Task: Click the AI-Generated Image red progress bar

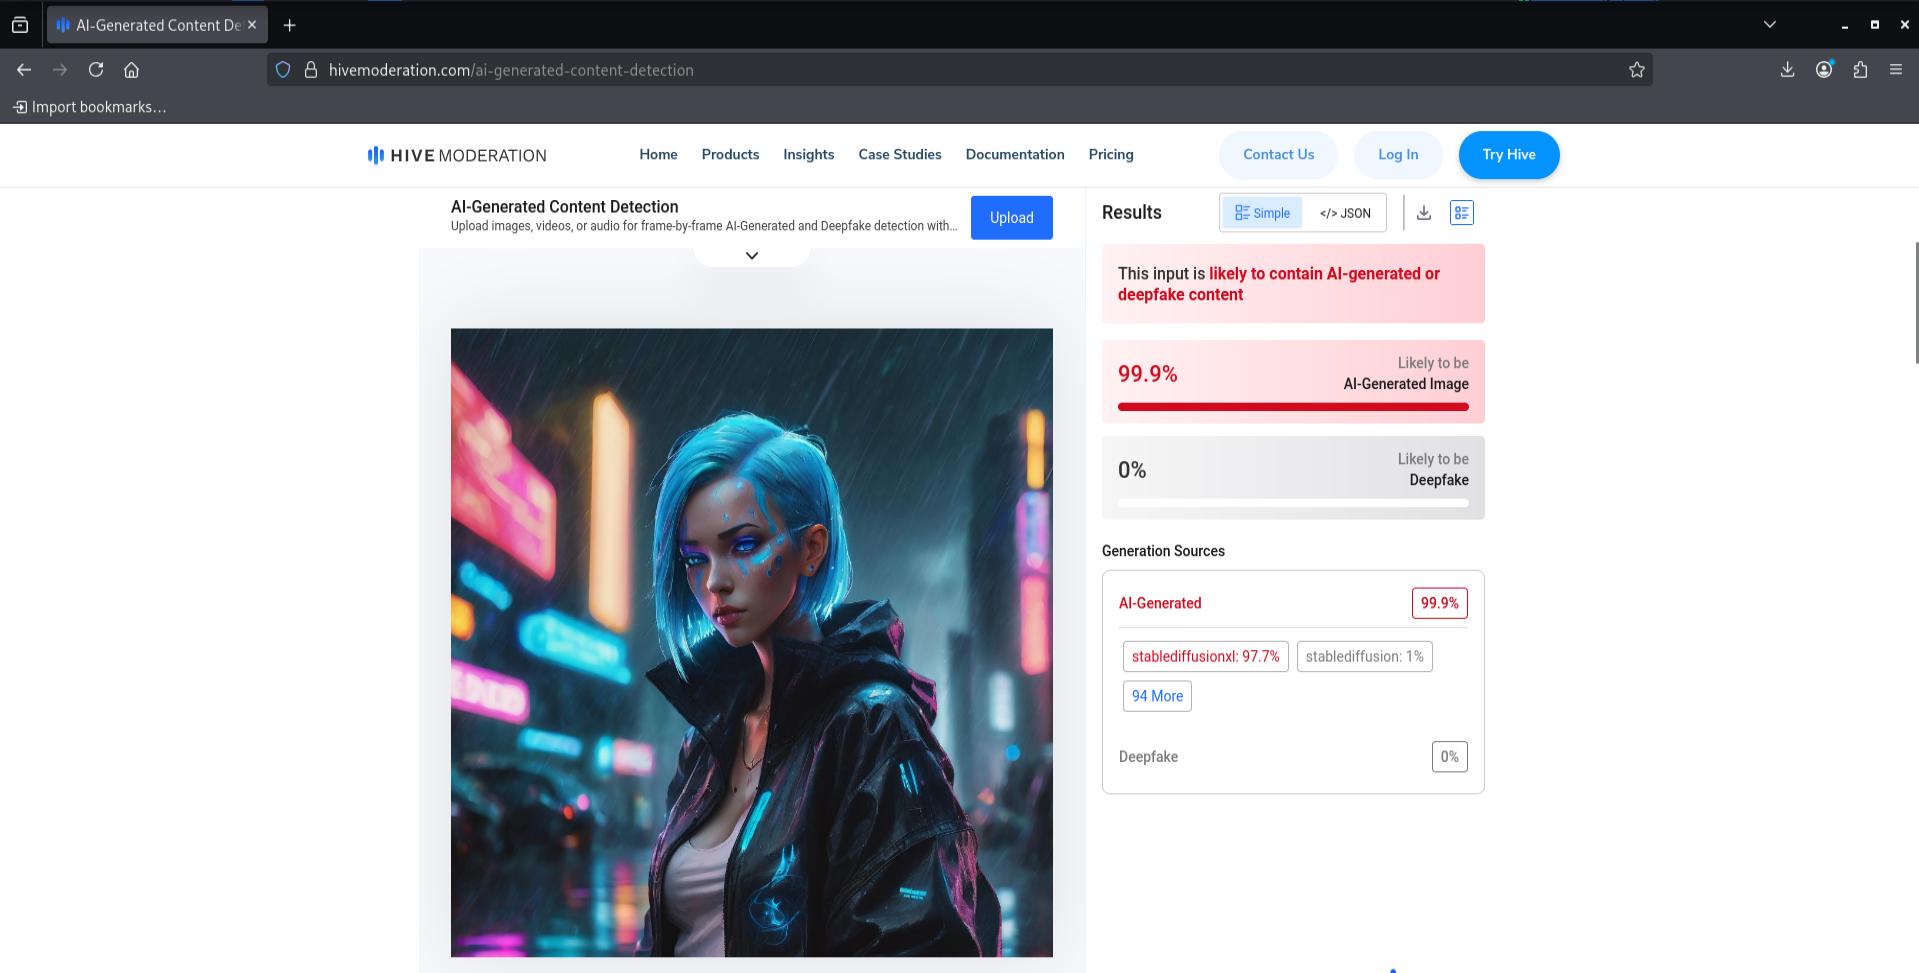Action: coord(1293,407)
